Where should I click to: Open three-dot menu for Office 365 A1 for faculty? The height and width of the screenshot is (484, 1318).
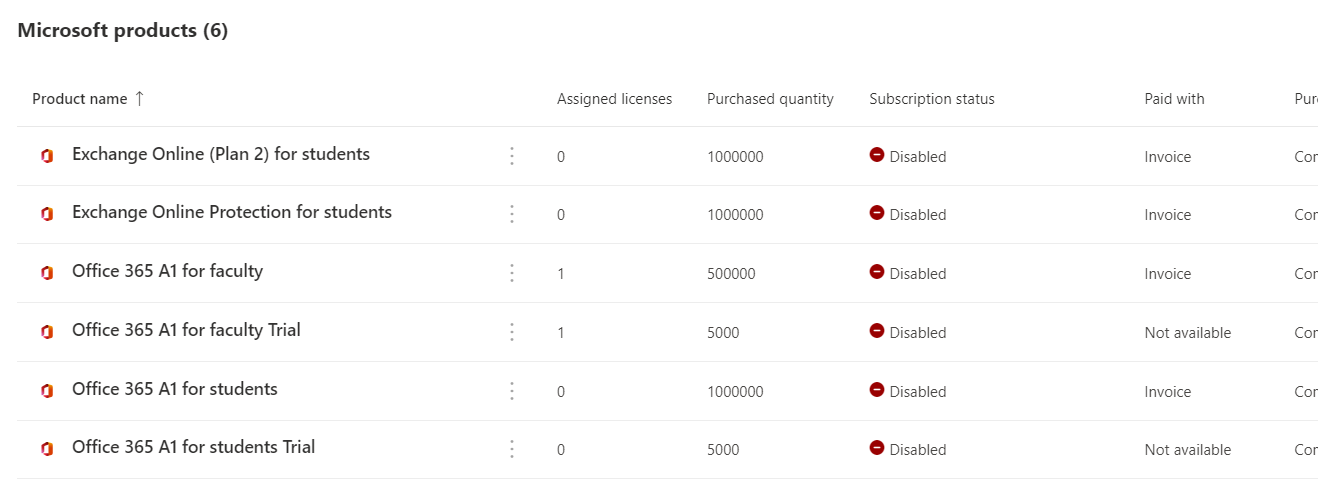(512, 273)
